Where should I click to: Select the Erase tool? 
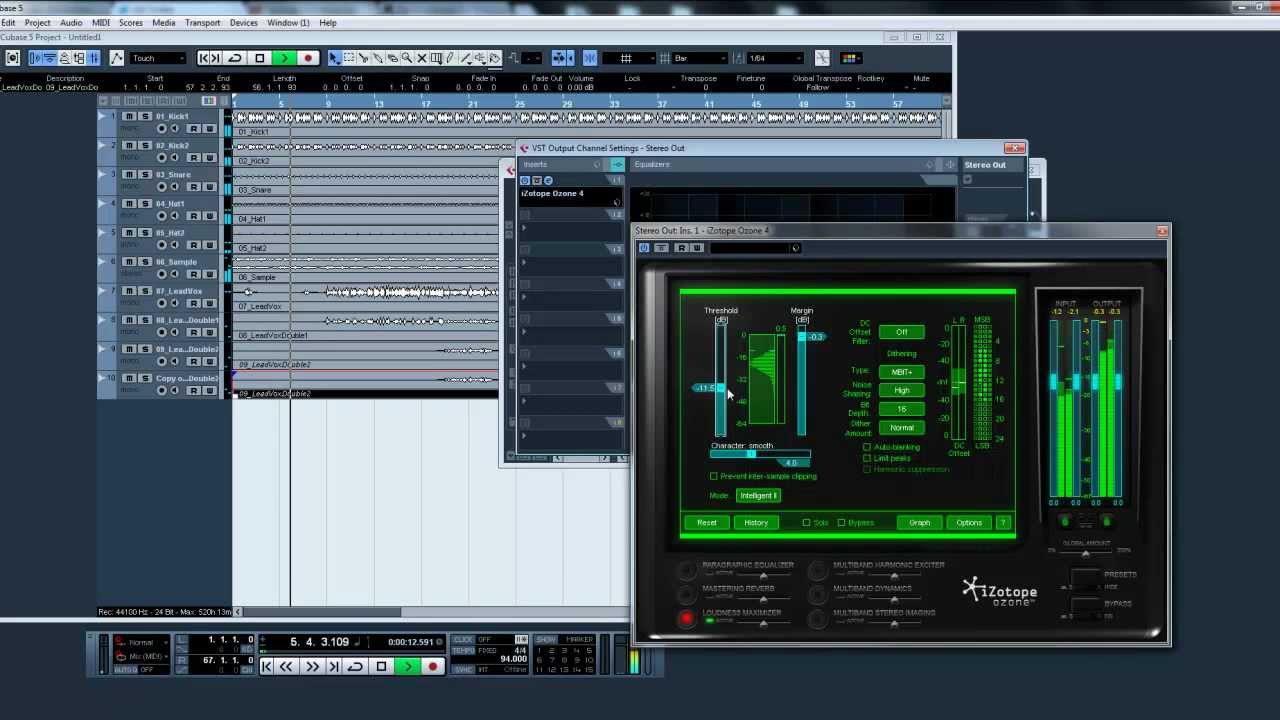point(393,58)
